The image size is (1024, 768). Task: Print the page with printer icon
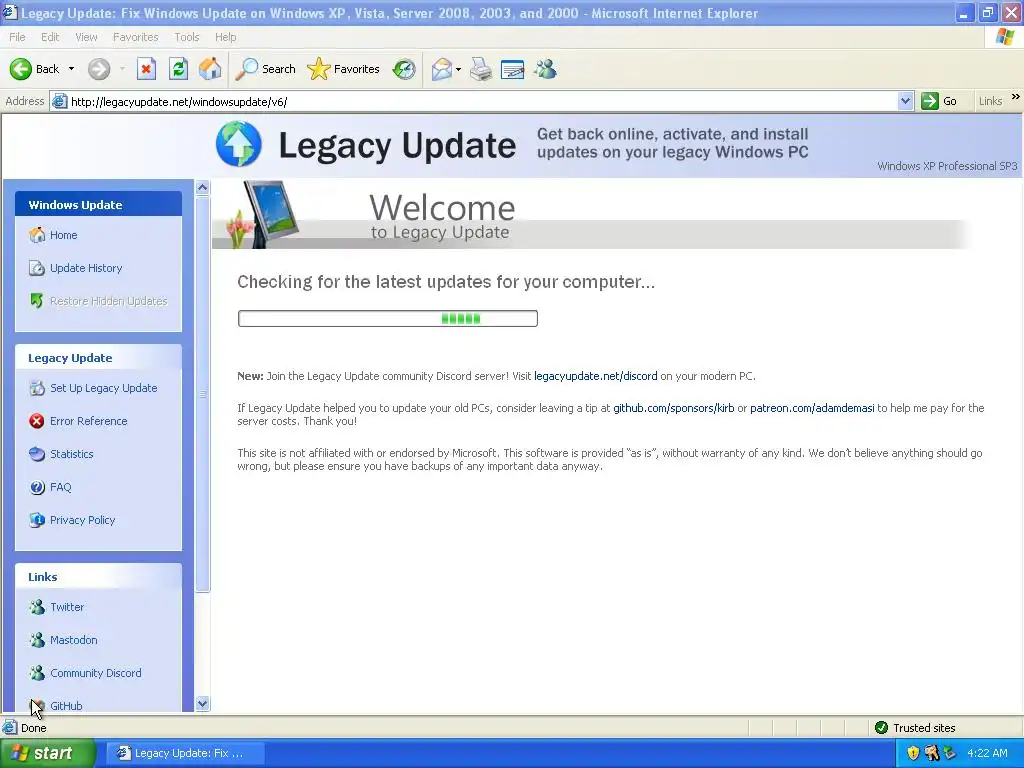tap(481, 69)
